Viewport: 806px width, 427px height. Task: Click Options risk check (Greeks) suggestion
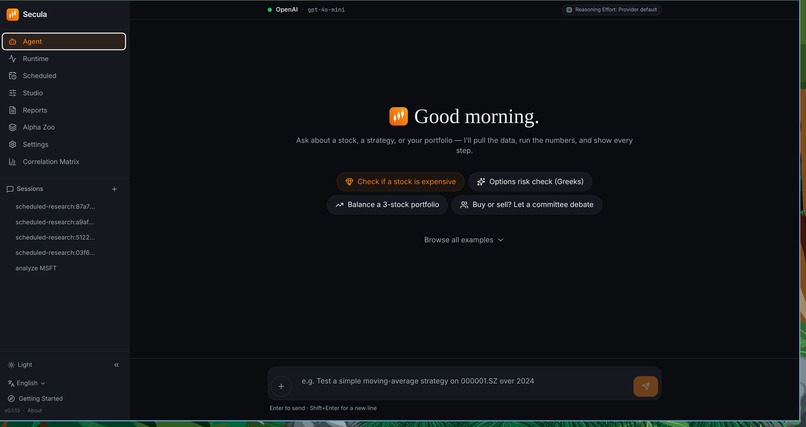click(x=530, y=182)
